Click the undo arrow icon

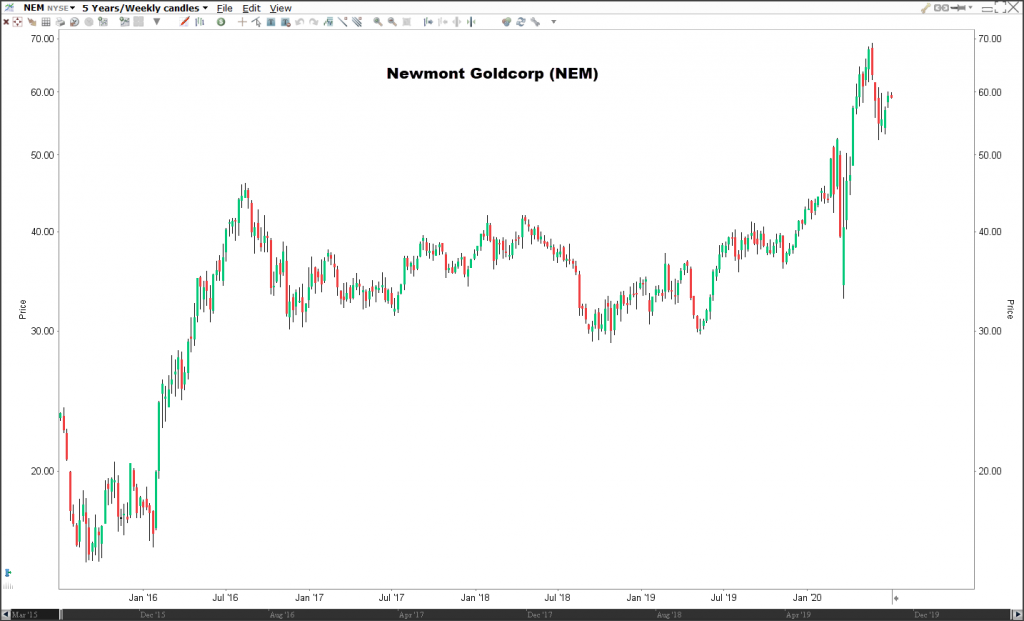coord(300,22)
